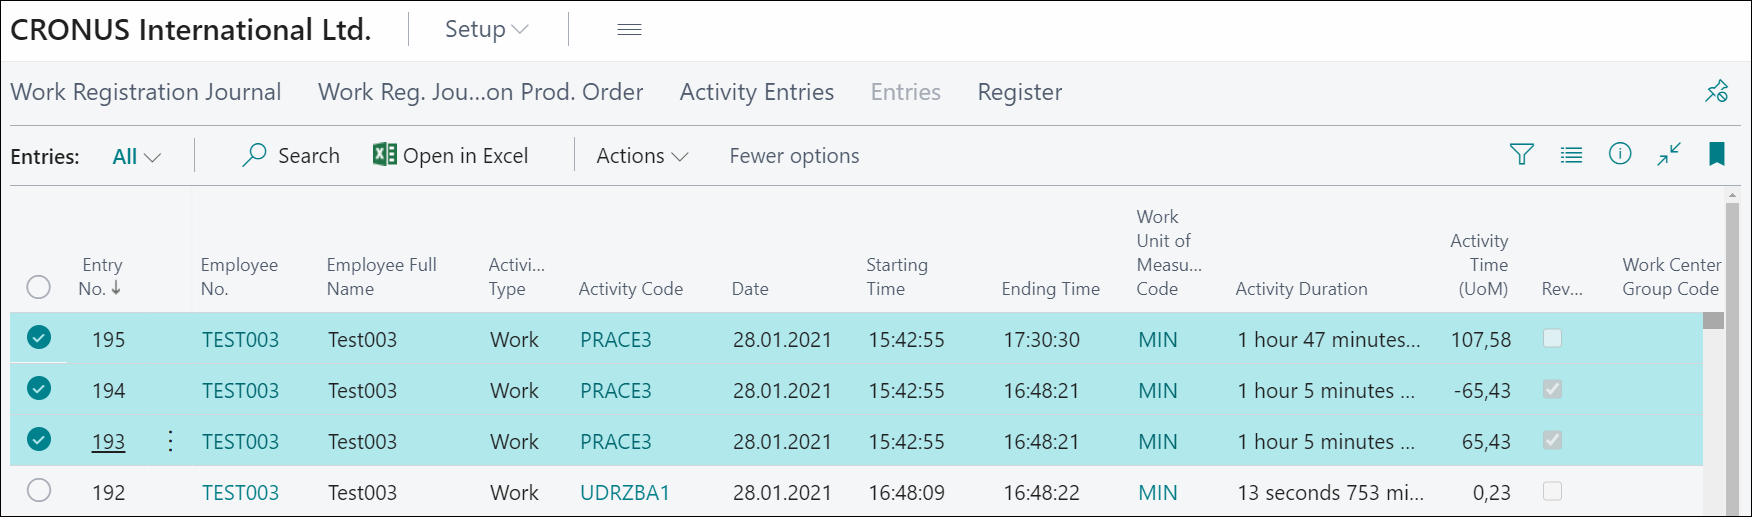Toggle the list view layout icon
This screenshot has height=517, width=1752.
tap(1571, 155)
